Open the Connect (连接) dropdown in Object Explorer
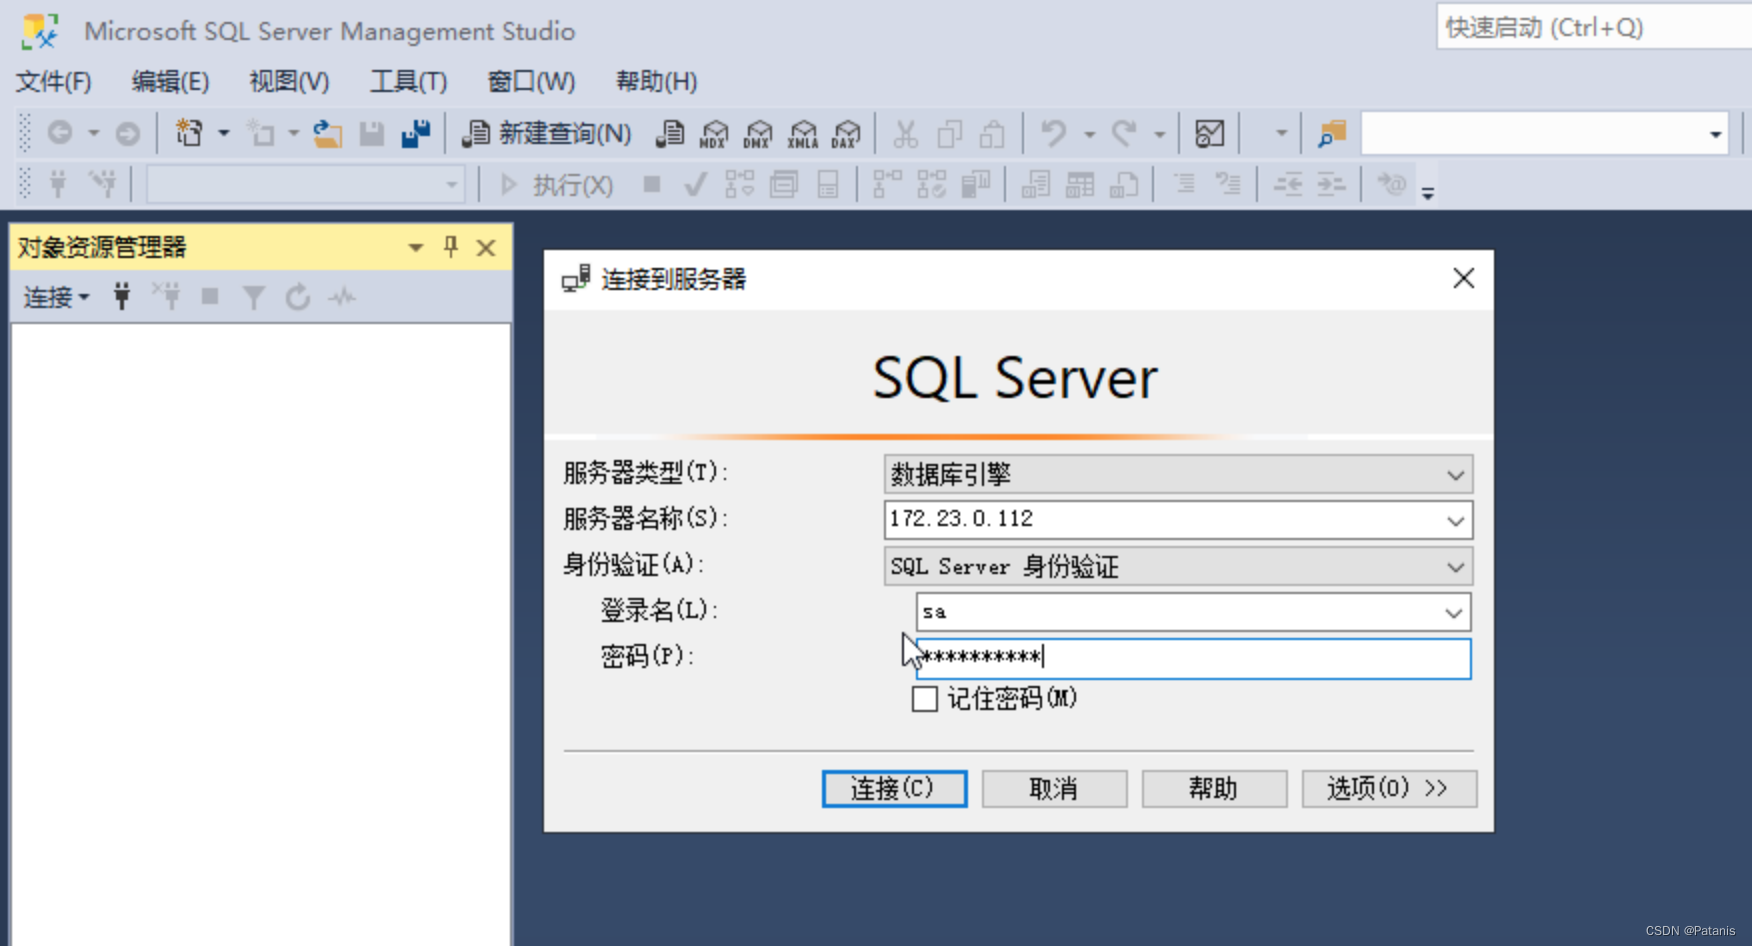The width and height of the screenshot is (1752, 946). point(56,297)
